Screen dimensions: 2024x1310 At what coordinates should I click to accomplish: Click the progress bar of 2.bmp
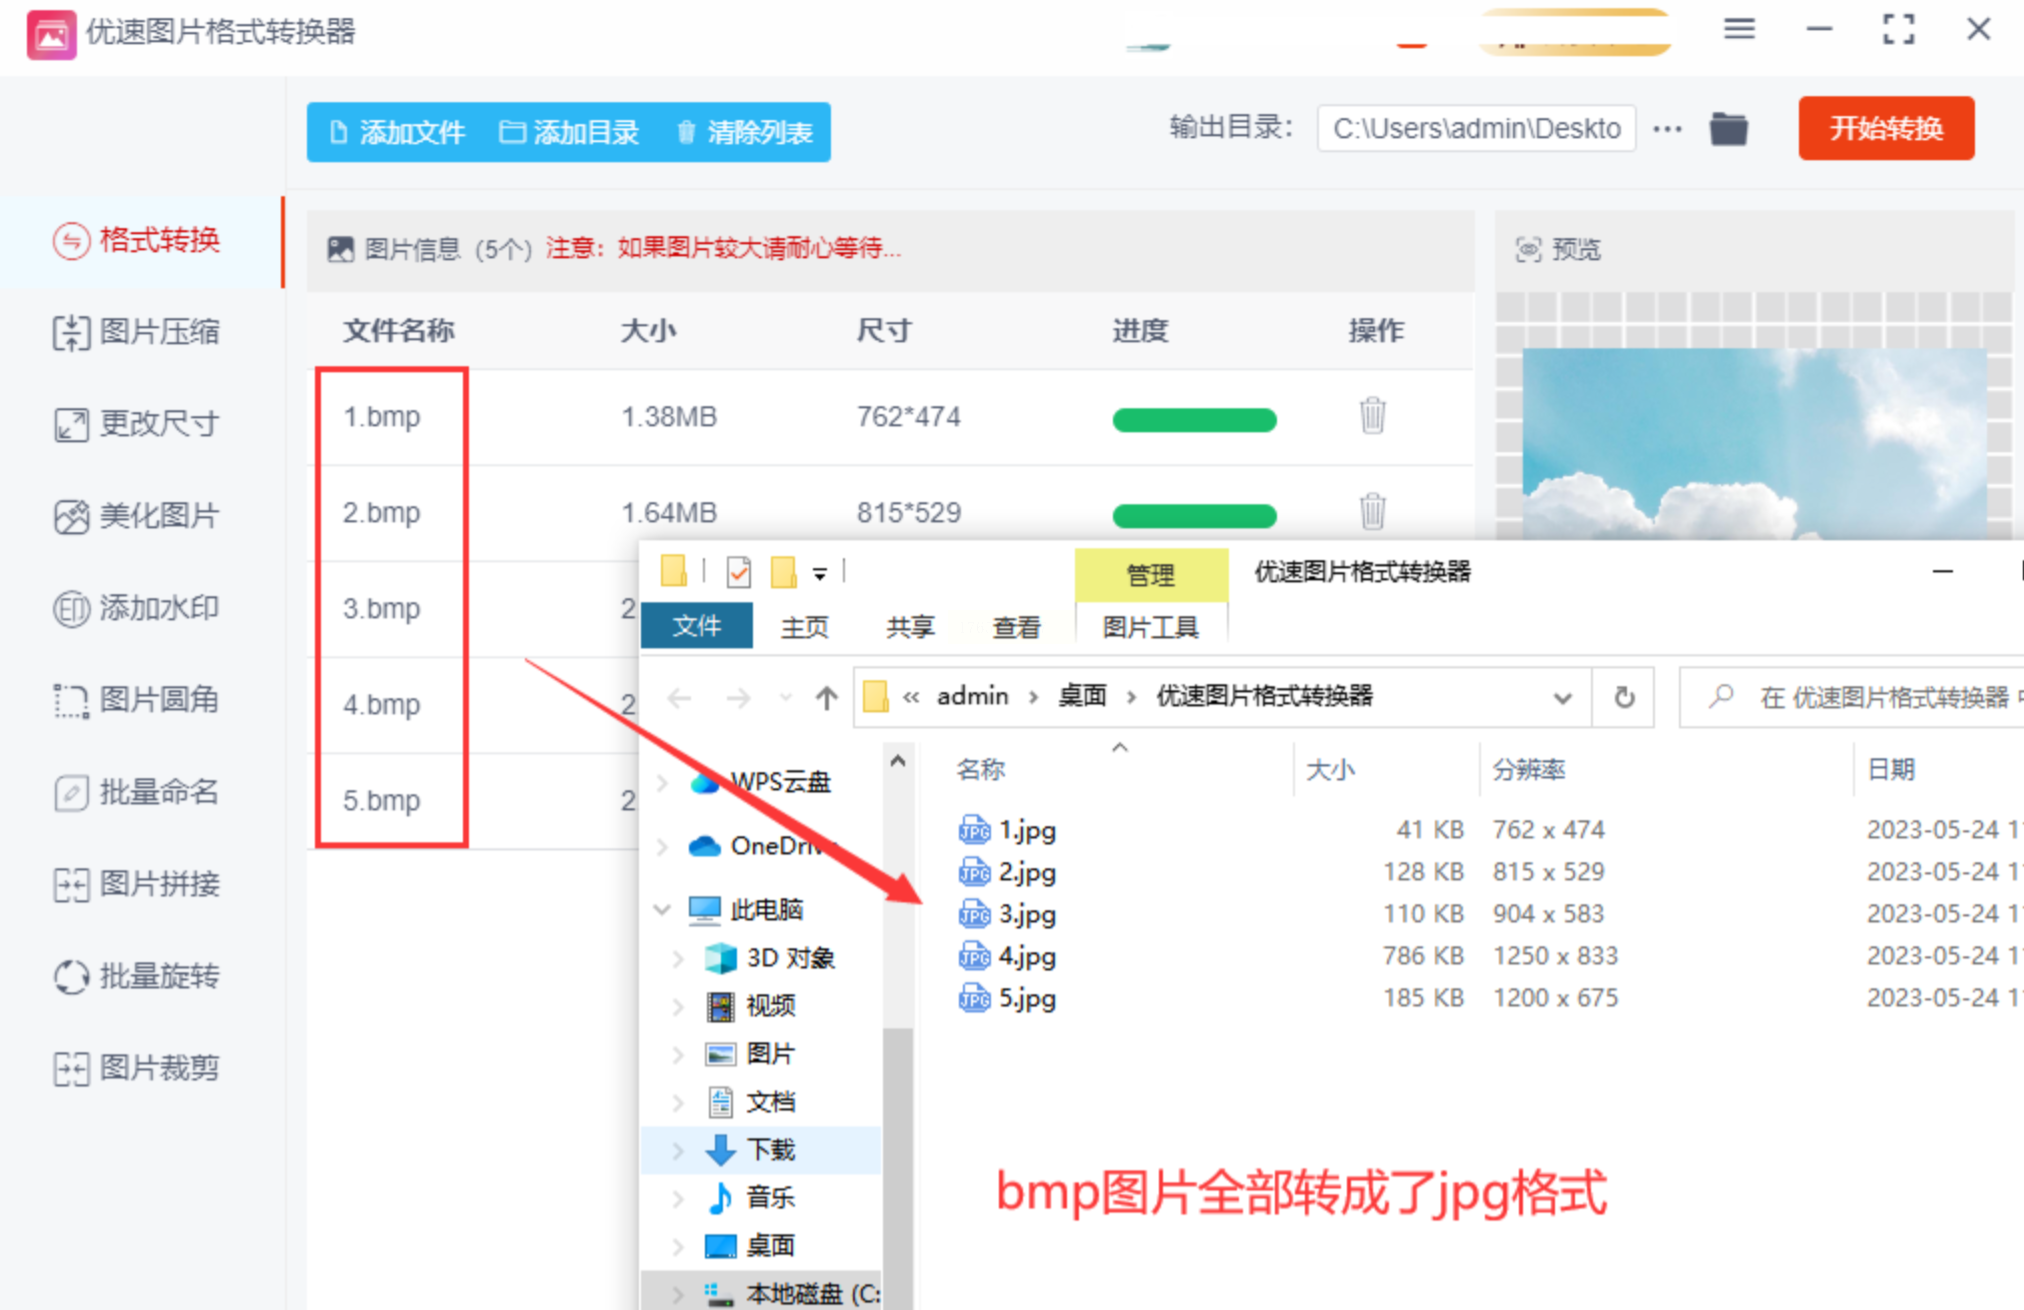pyautogui.click(x=1194, y=514)
